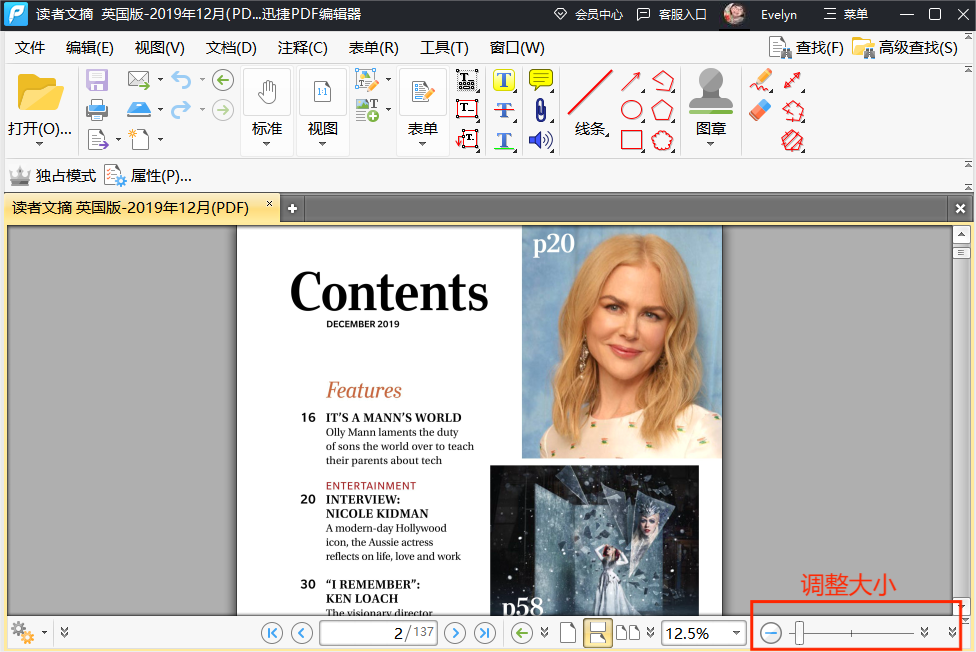
Task: Click the 1:1 actual size view icon
Action: click(322, 92)
